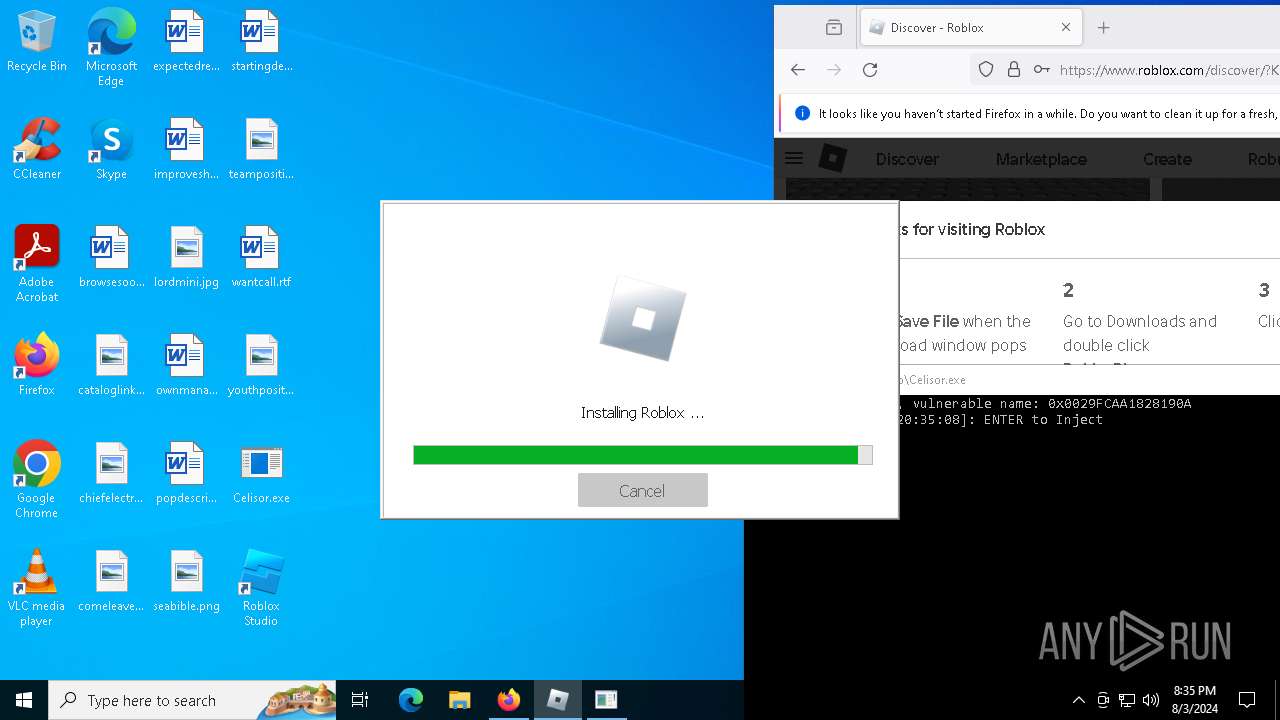
Task: Open Windows Start menu
Action: [x=24, y=700]
